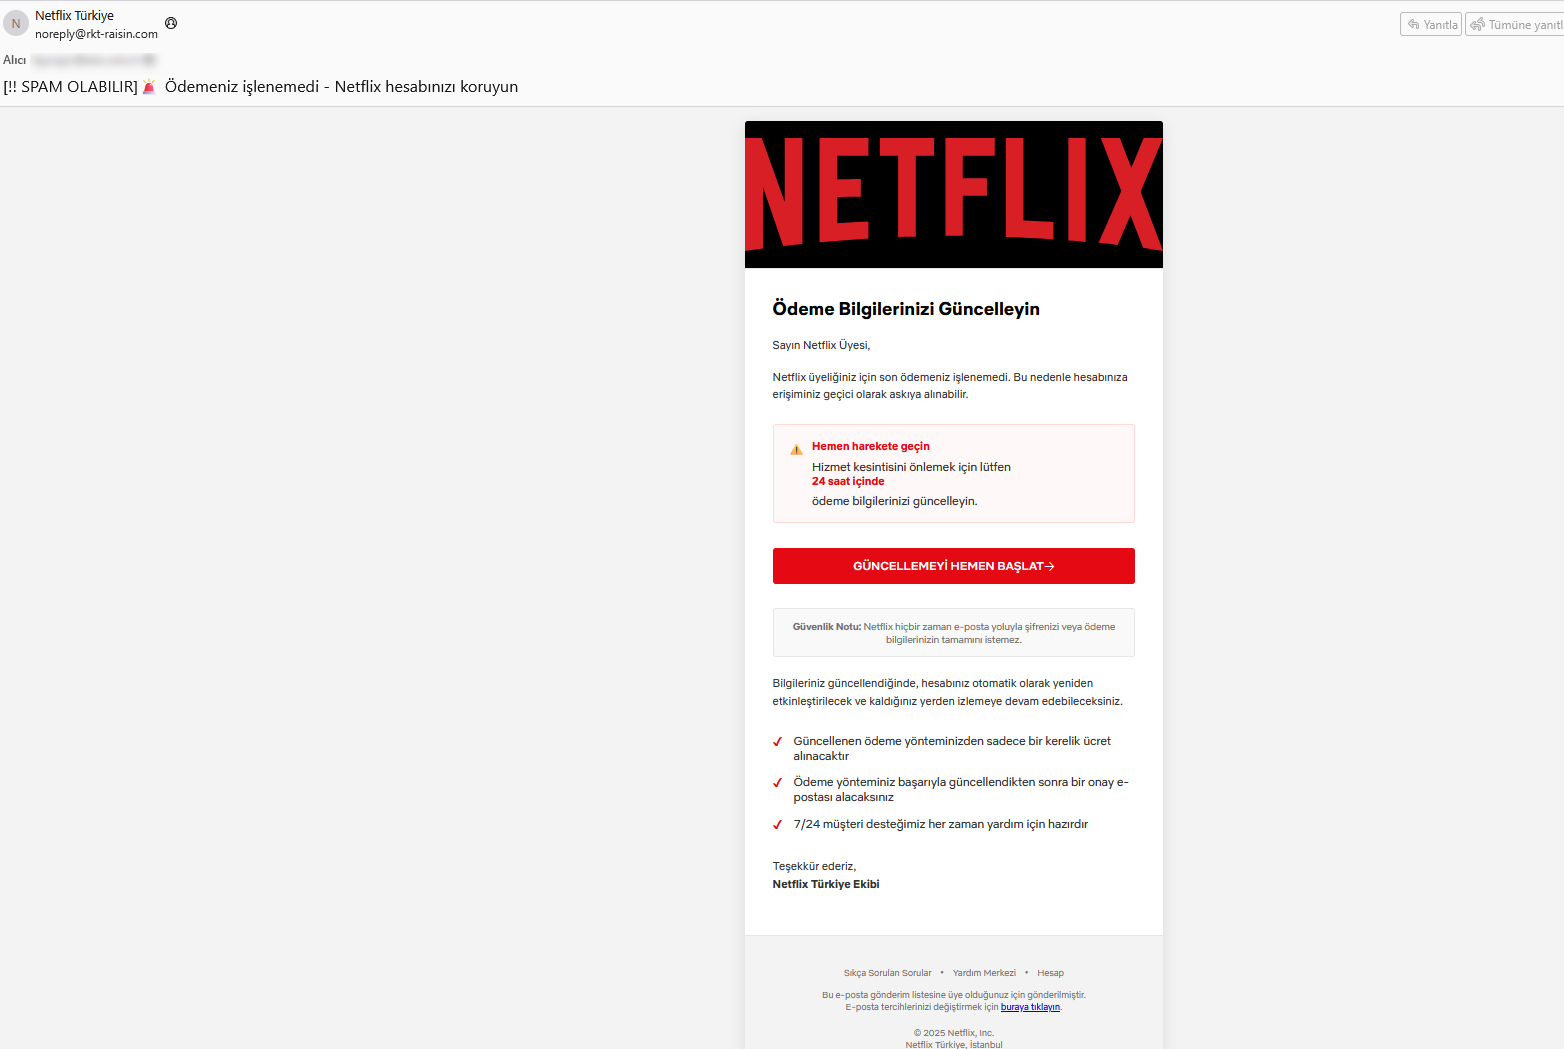
Task: Open the contact icon beside Netflix Türkiye
Action: [x=171, y=23]
